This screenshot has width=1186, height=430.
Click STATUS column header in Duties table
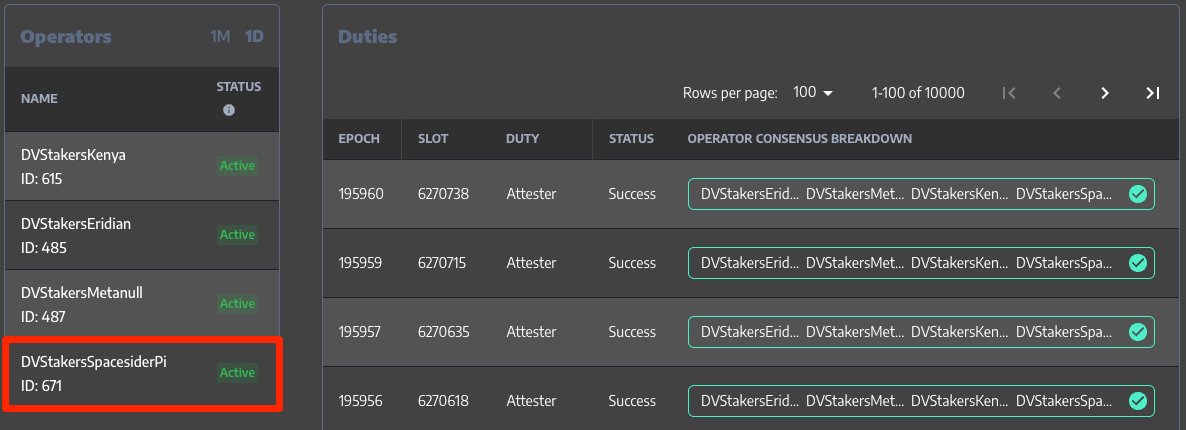click(631, 139)
